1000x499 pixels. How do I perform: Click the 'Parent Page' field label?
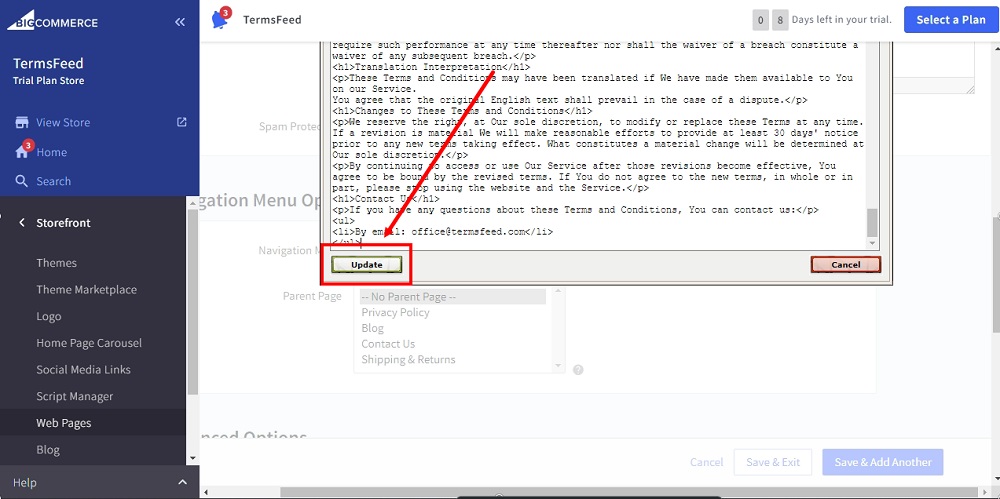coord(312,296)
